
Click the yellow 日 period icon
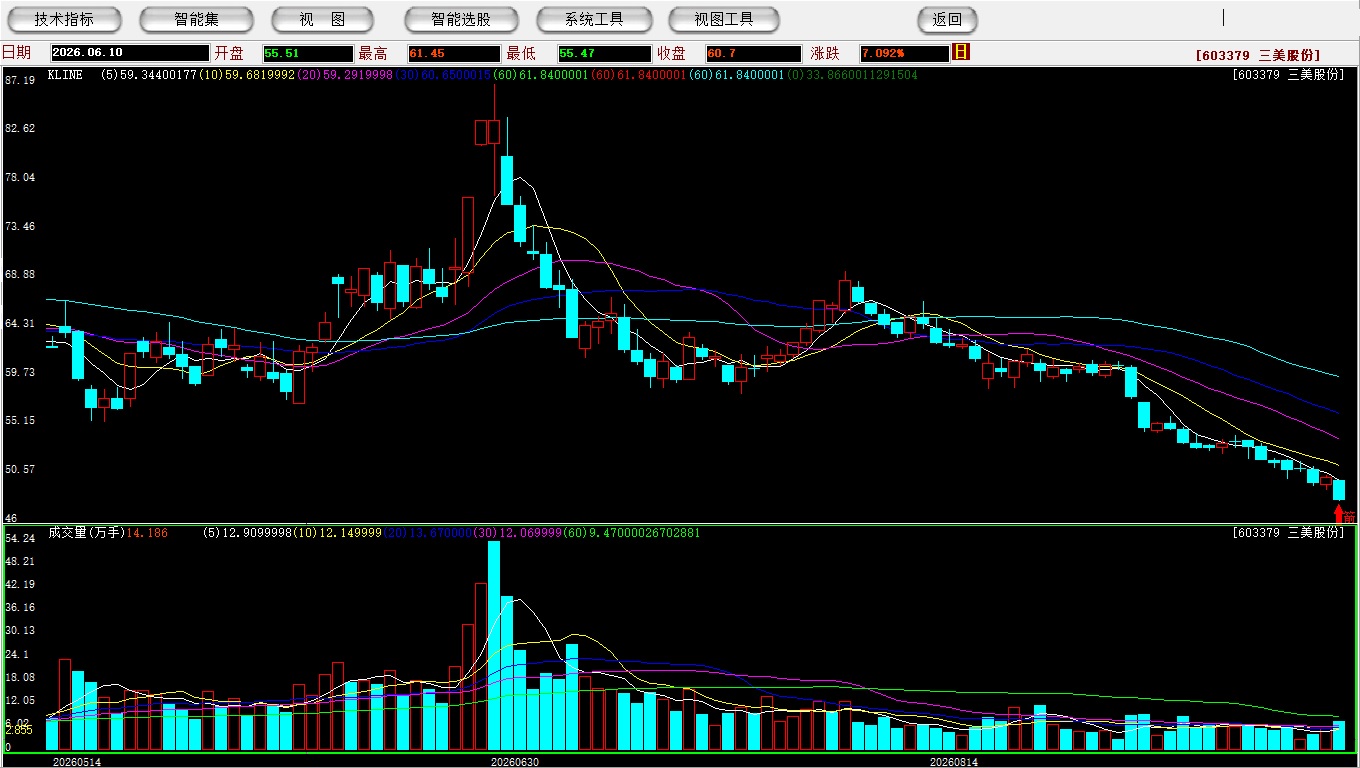point(962,52)
